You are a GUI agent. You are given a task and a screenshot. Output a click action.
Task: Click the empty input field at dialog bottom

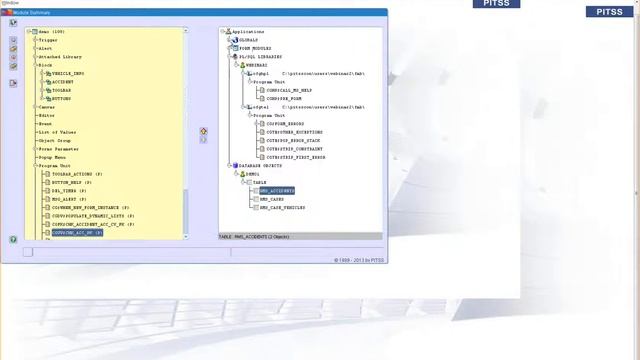point(132,252)
